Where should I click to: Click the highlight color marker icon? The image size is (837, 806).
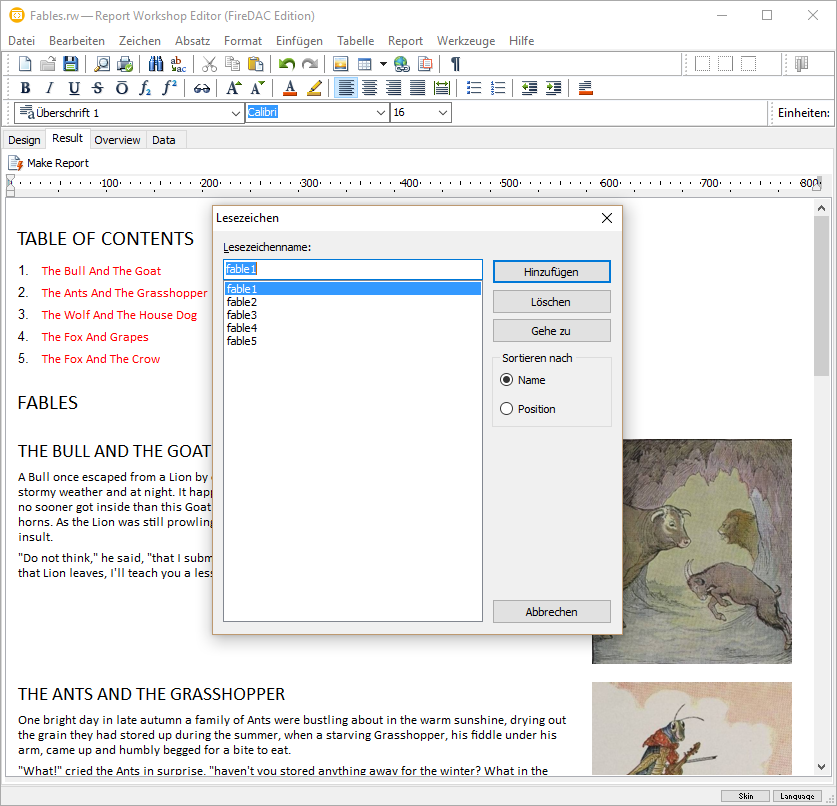[314, 88]
